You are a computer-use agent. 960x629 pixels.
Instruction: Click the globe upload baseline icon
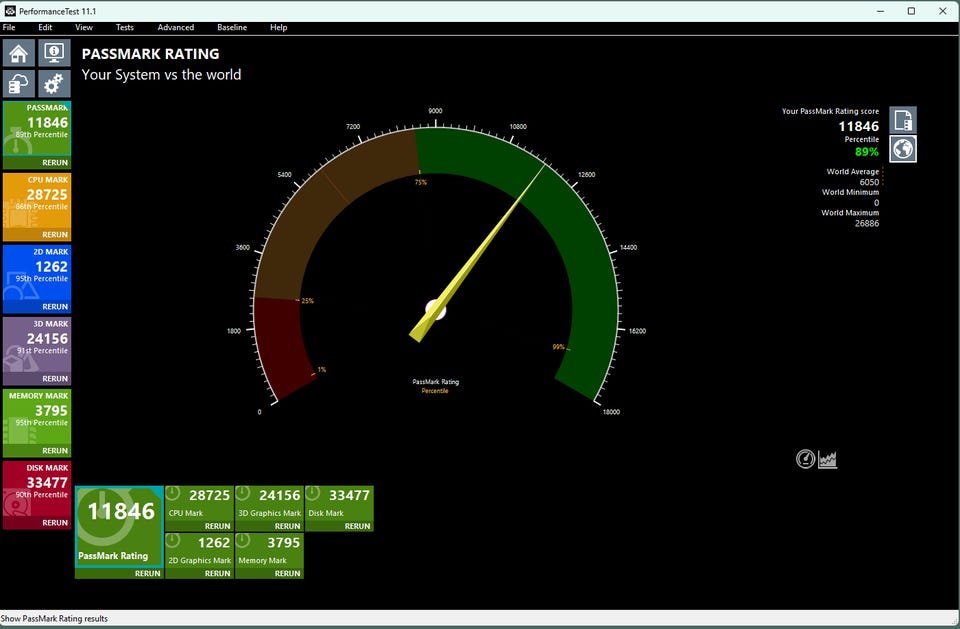tap(903, 149)
